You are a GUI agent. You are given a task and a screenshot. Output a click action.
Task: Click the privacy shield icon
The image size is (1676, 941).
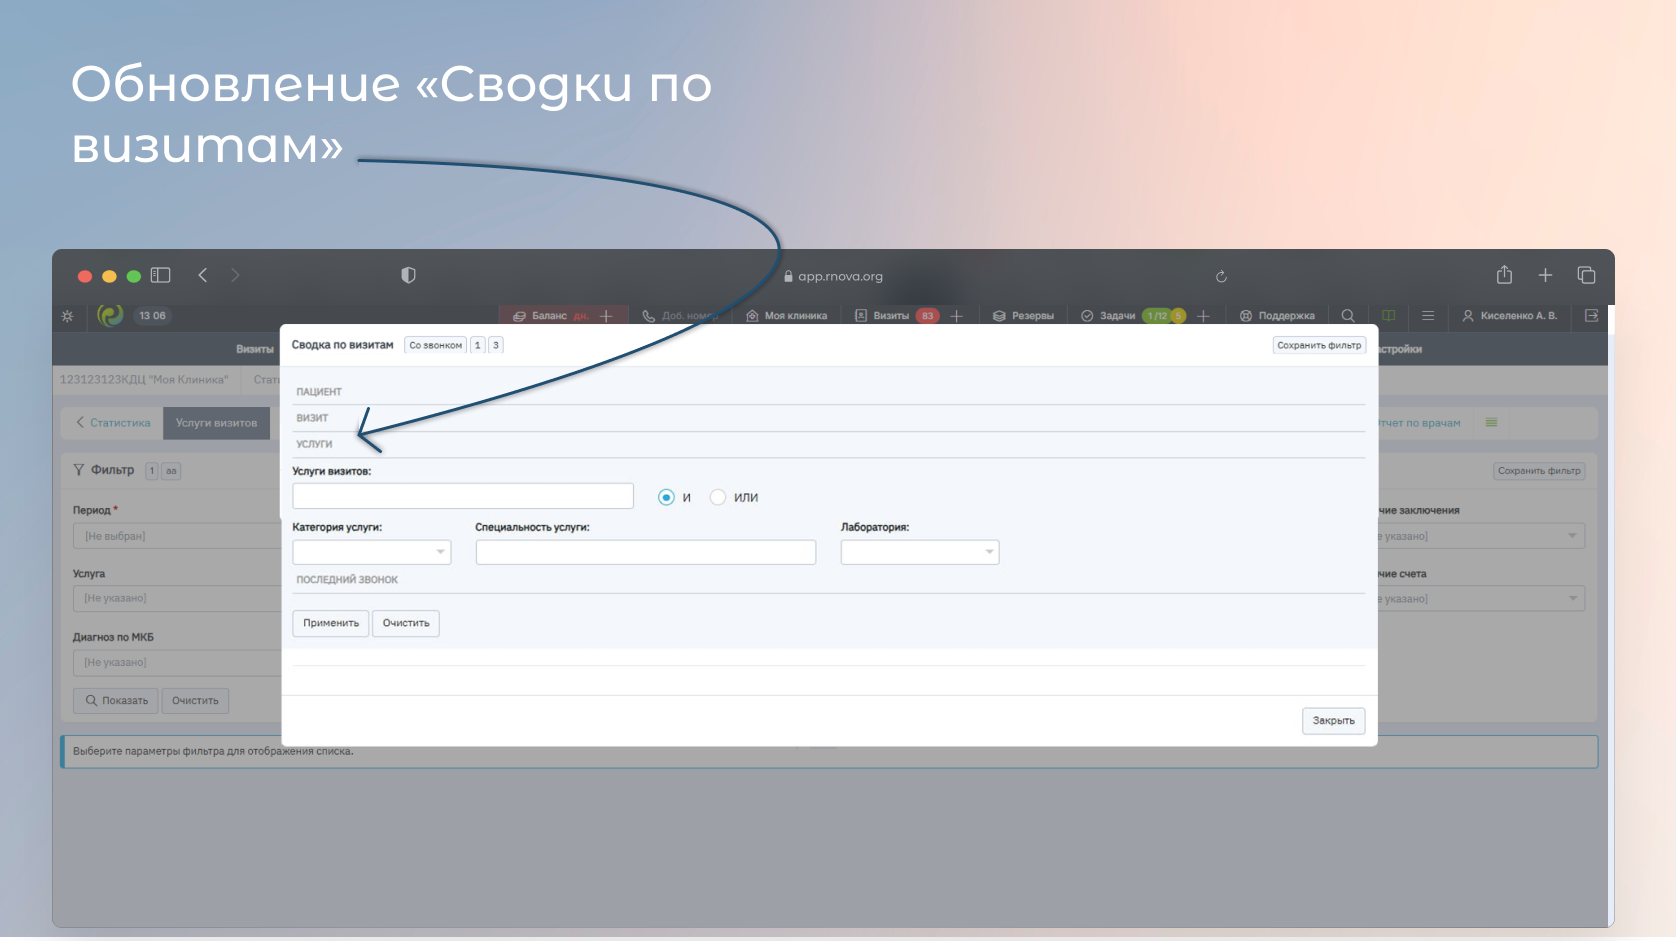coord(408,275)
